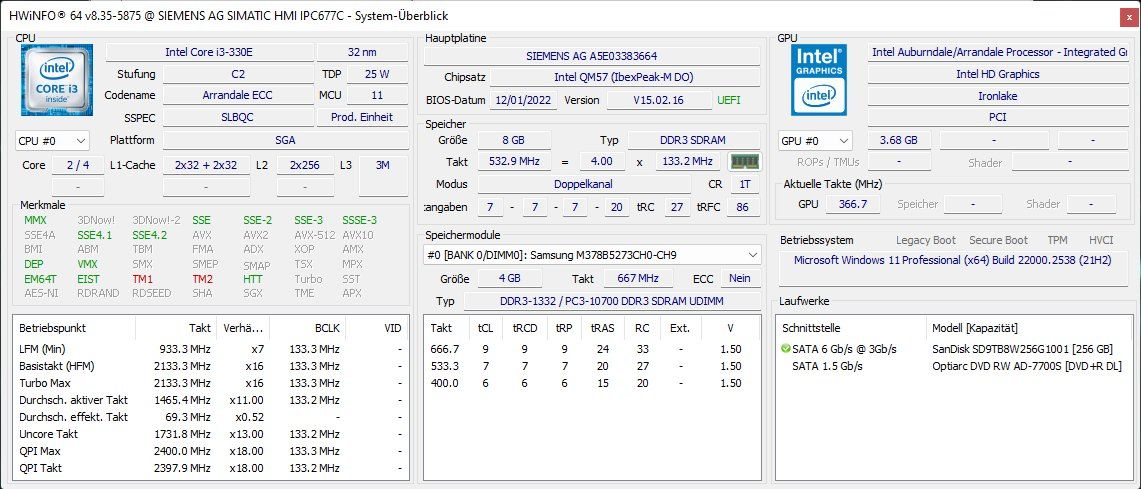Click the 532.9 MHz memory clock value
Image resolution: width=1141 pixels, height=489 pixels.
[x=513, y=162]
